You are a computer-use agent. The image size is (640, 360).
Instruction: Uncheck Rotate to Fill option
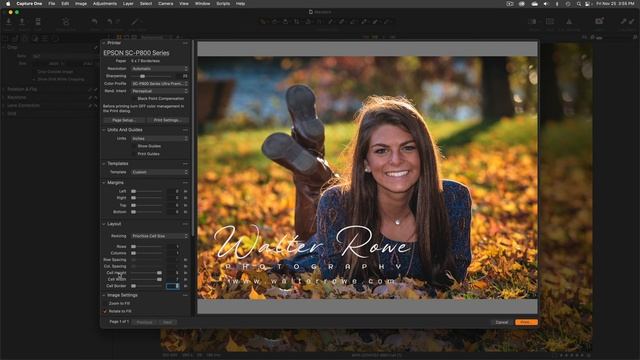[105, 311]
